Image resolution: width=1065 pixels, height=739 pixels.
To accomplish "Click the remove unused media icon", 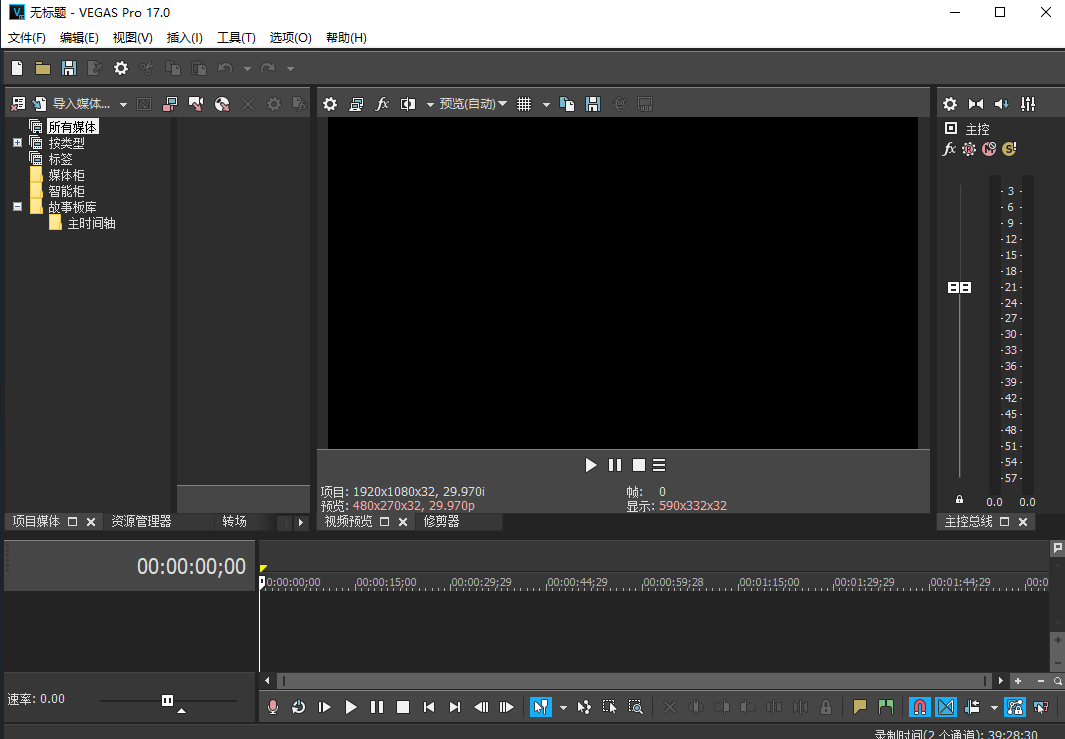I will point(18,104).
